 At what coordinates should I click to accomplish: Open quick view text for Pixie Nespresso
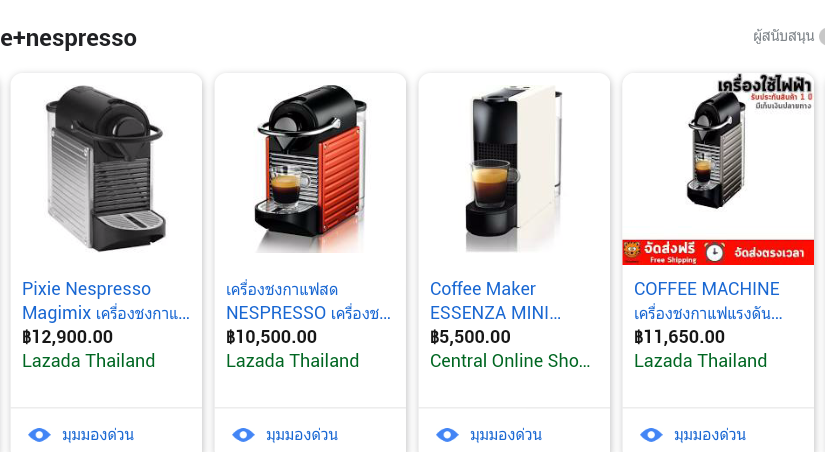98,435
